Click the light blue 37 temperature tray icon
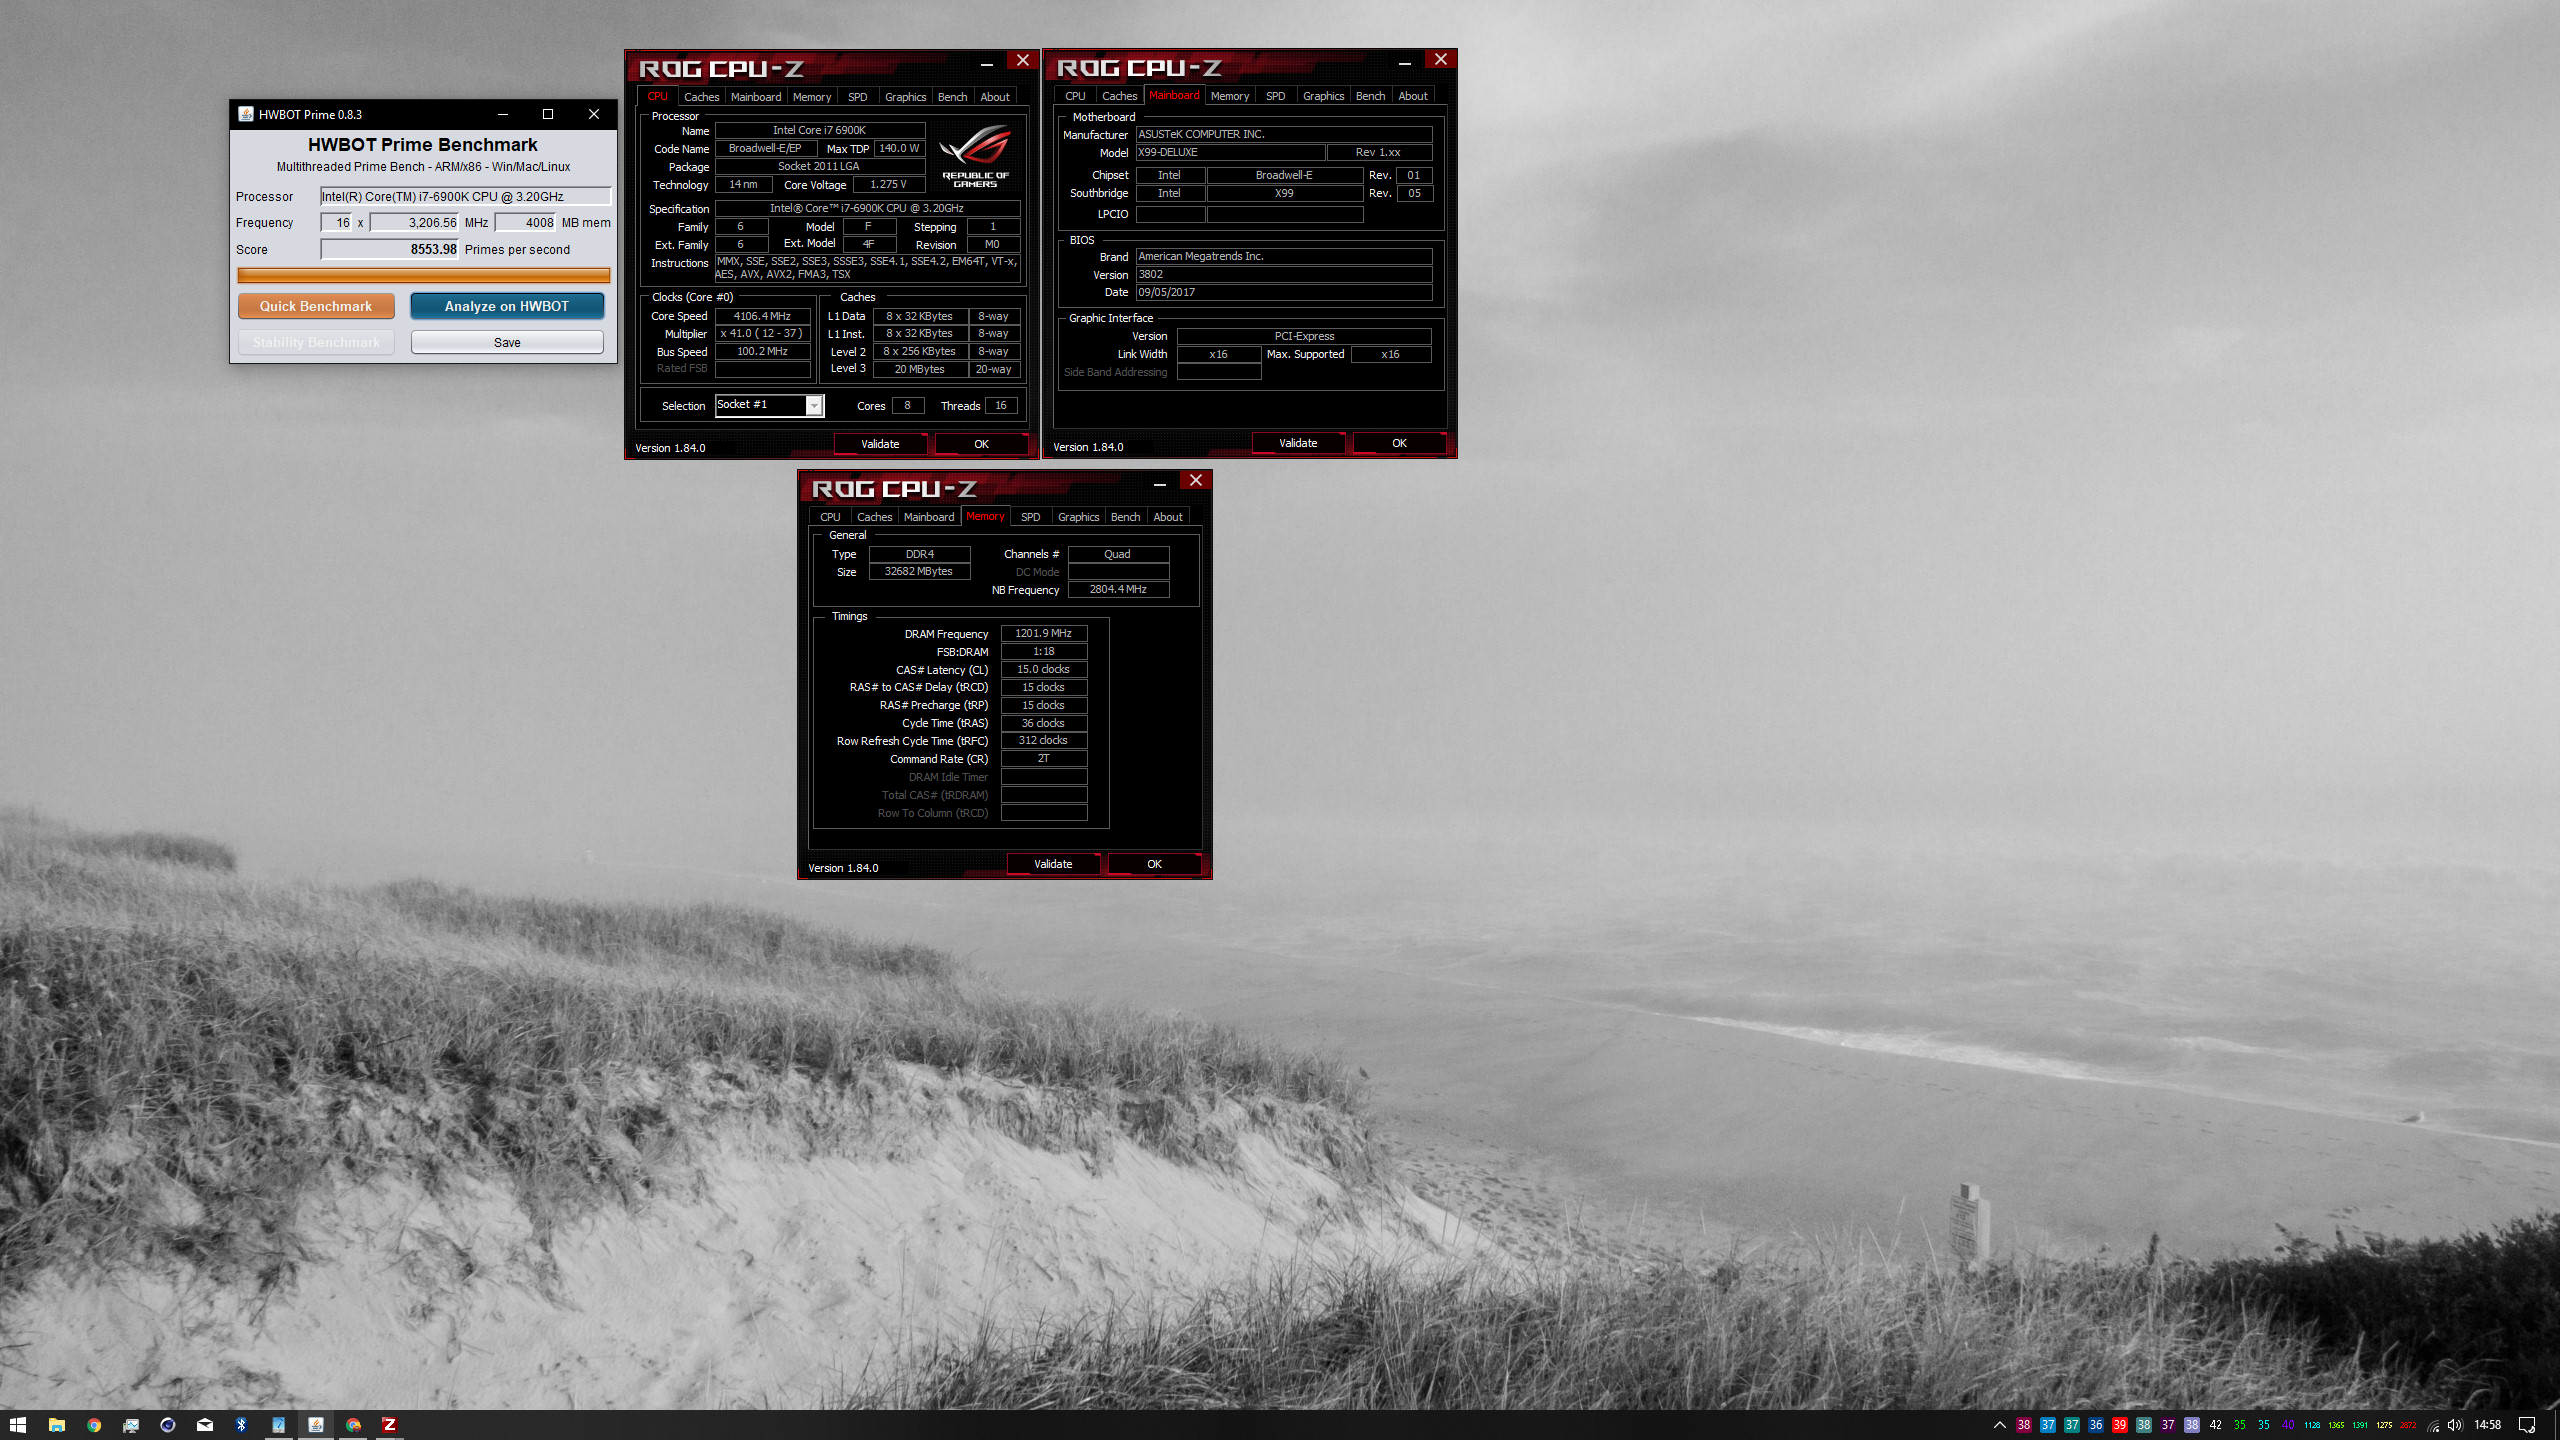The image size is (2560, 1440). (2048, 1425)
